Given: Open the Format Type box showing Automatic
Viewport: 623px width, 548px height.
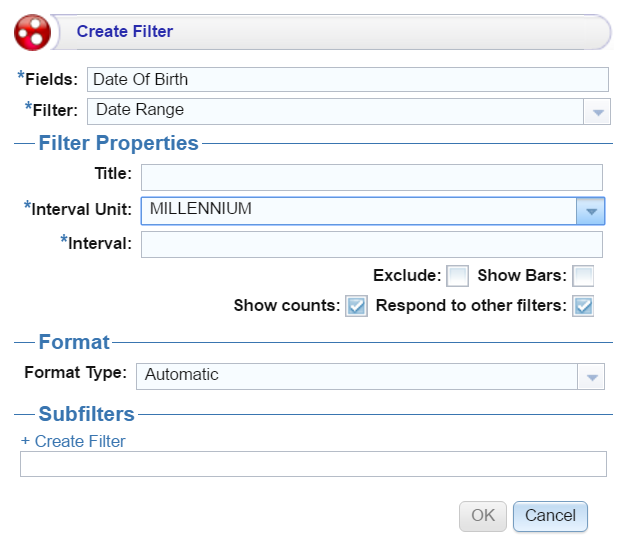Looking at the screenshot, I should 356,376.
